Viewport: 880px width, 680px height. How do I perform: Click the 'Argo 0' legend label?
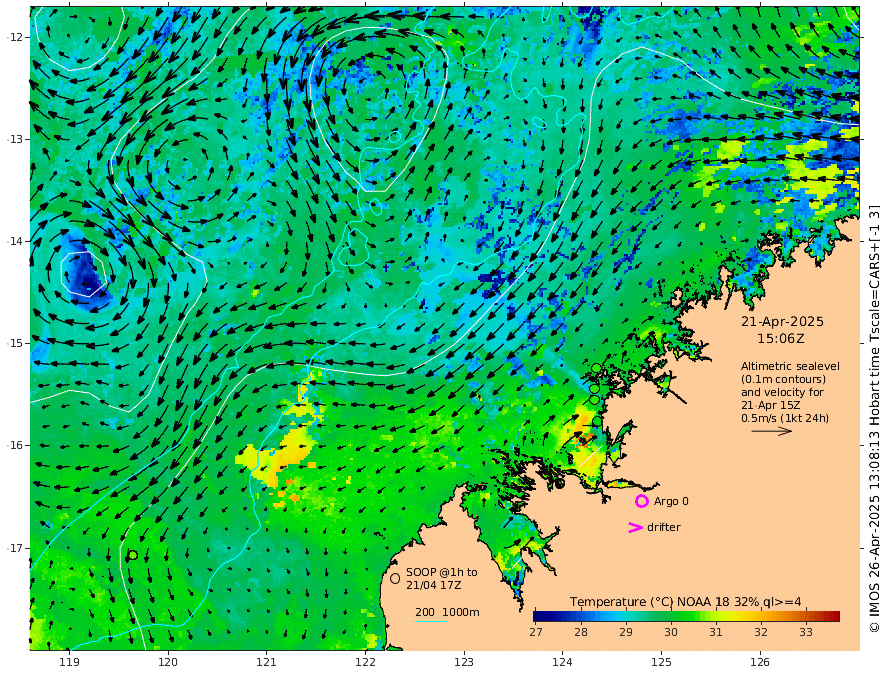pyautogui.click(x=671, y=501)
